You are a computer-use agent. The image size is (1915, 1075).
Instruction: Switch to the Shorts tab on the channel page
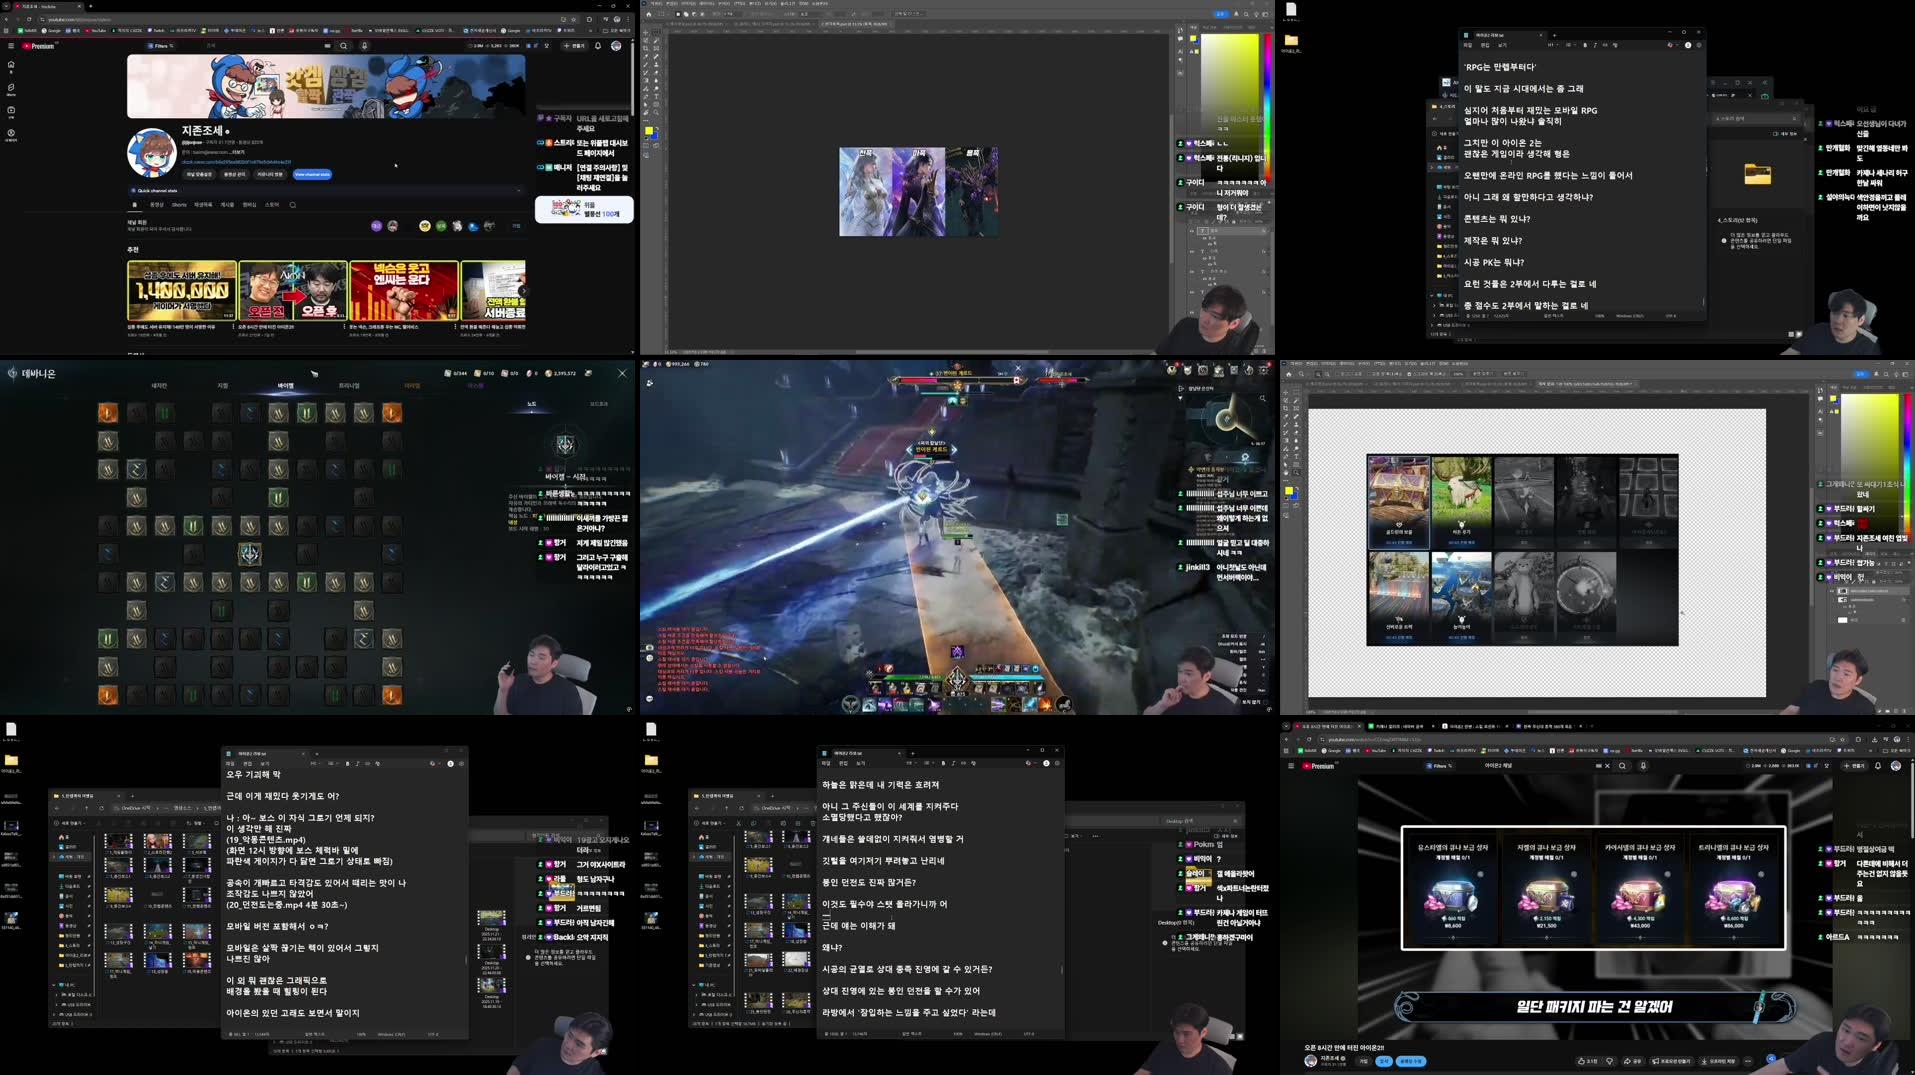click(x=180, y=205)
